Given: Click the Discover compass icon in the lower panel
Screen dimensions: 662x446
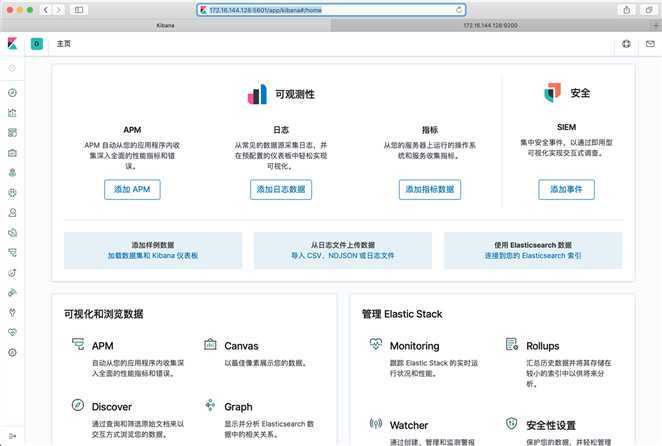Looking at the screenshot, I should point(78,405).
